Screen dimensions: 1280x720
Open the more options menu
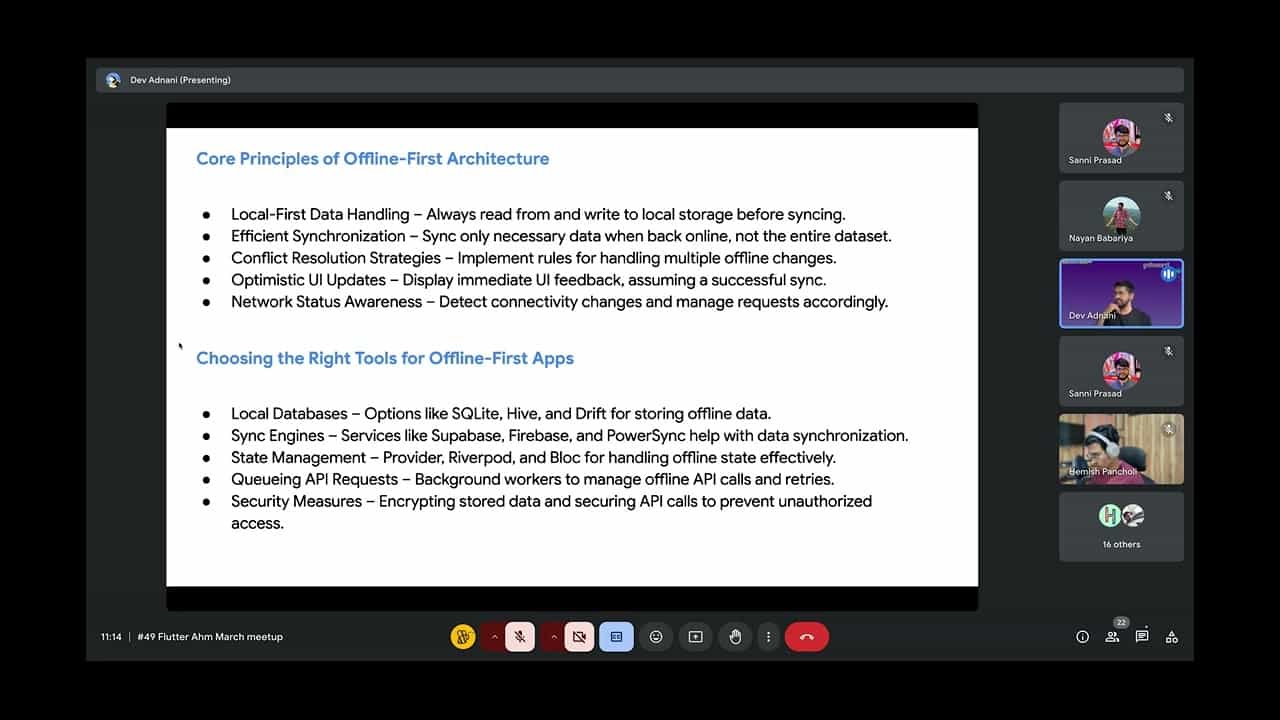(768, 636)
